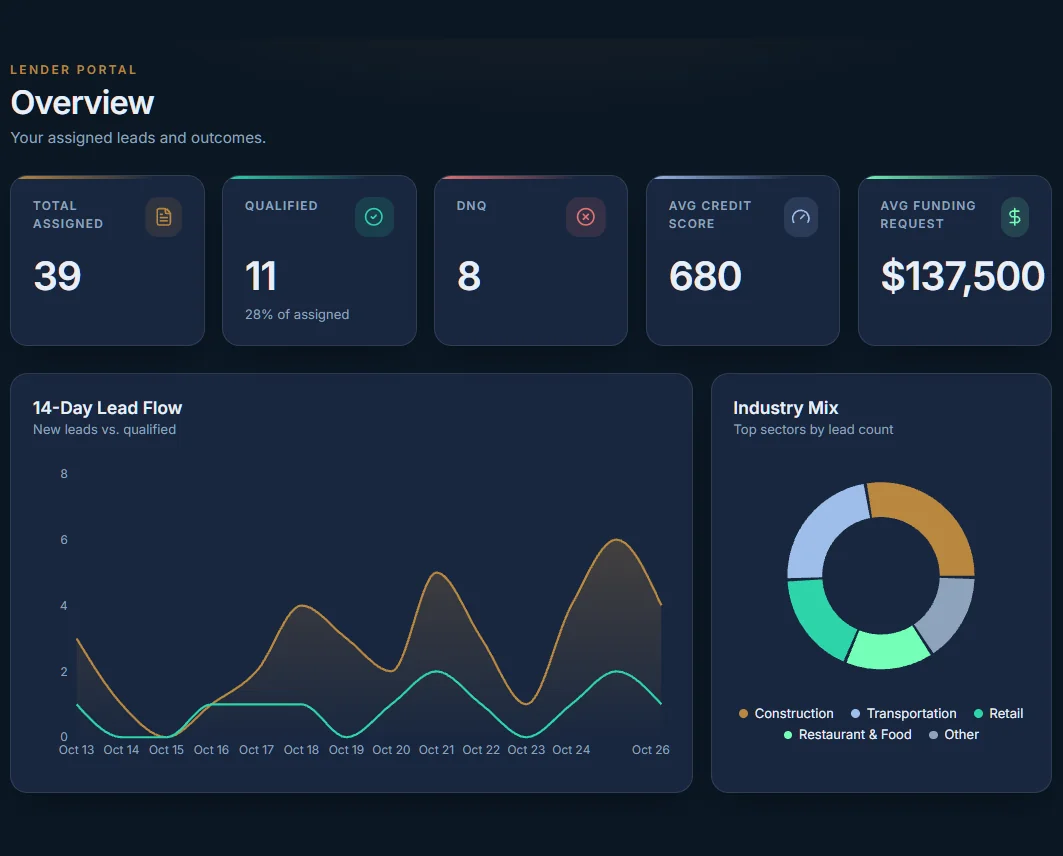
Task: Click the dollar icon on Avg Funding Request card
Action: [1015, 217]
